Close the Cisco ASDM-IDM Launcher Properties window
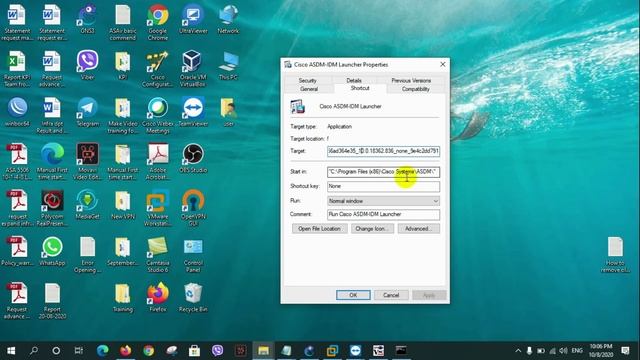This screenshot has height=360, width=640. 442,64
